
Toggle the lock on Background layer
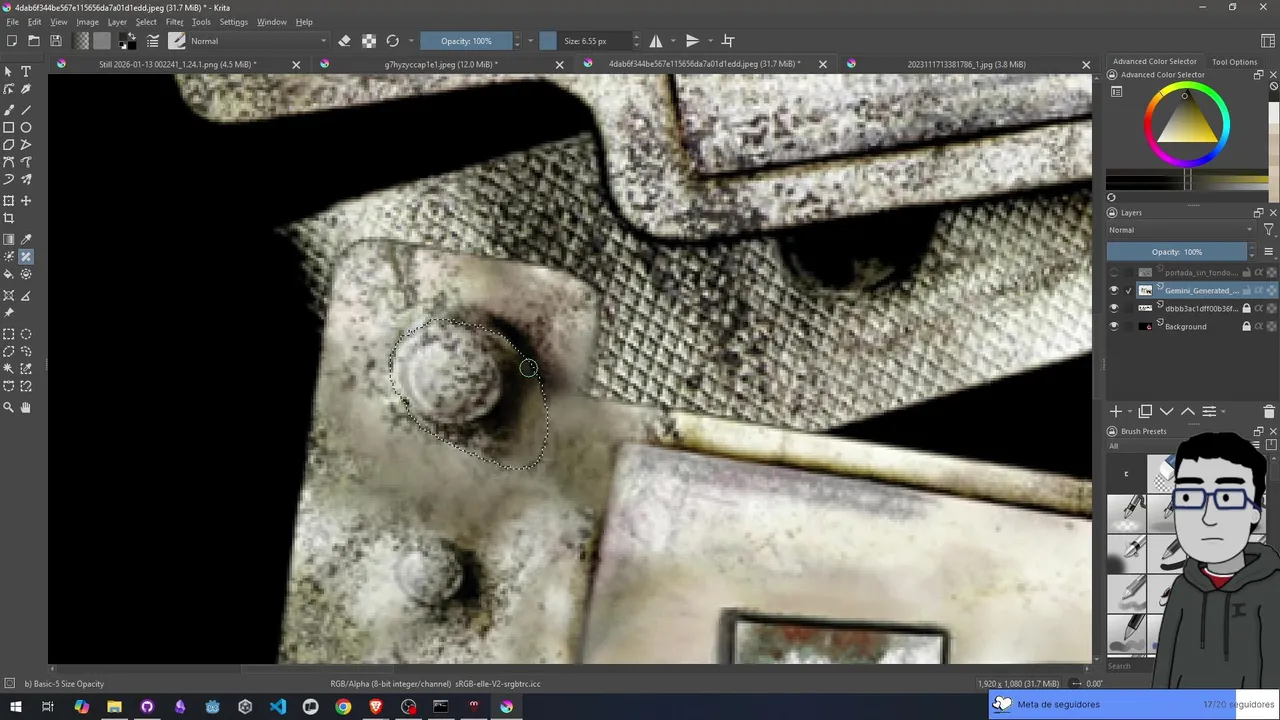click(x=1246, y=327)
